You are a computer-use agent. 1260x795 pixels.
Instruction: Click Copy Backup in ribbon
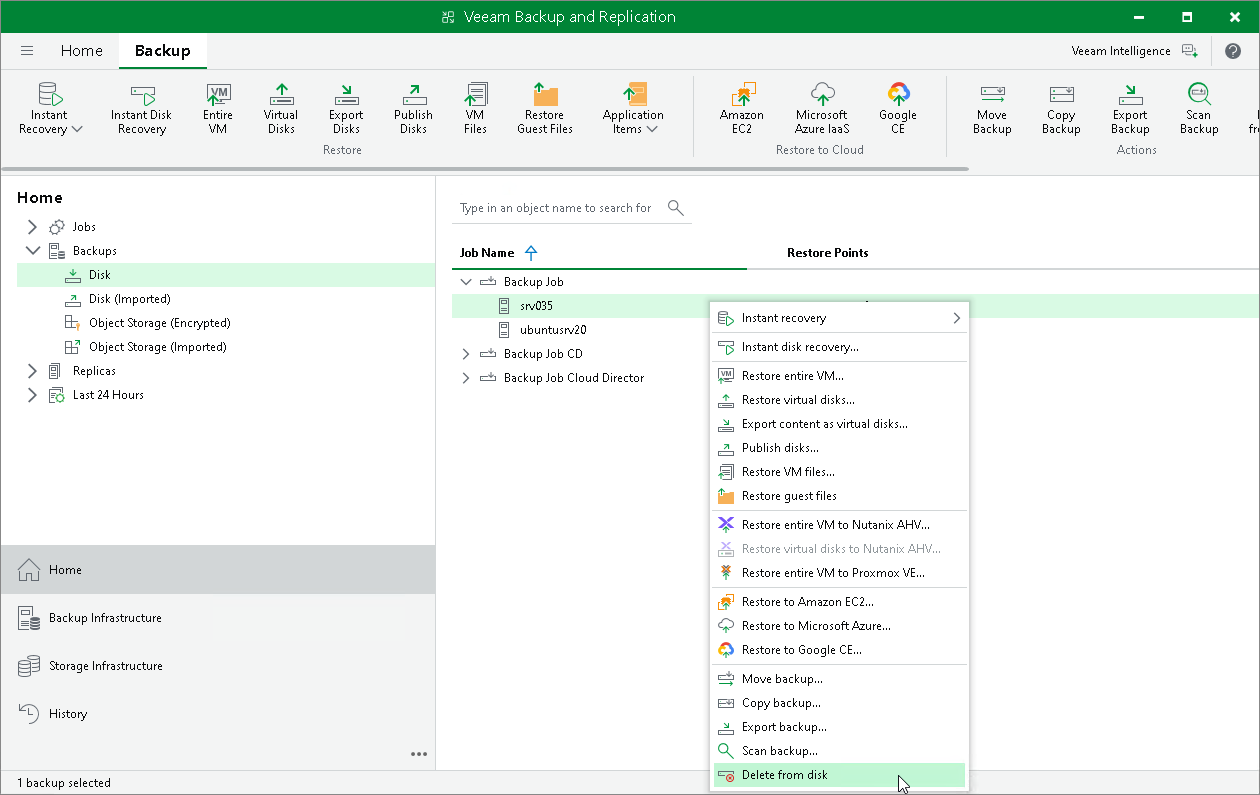tap(1061, 108)
